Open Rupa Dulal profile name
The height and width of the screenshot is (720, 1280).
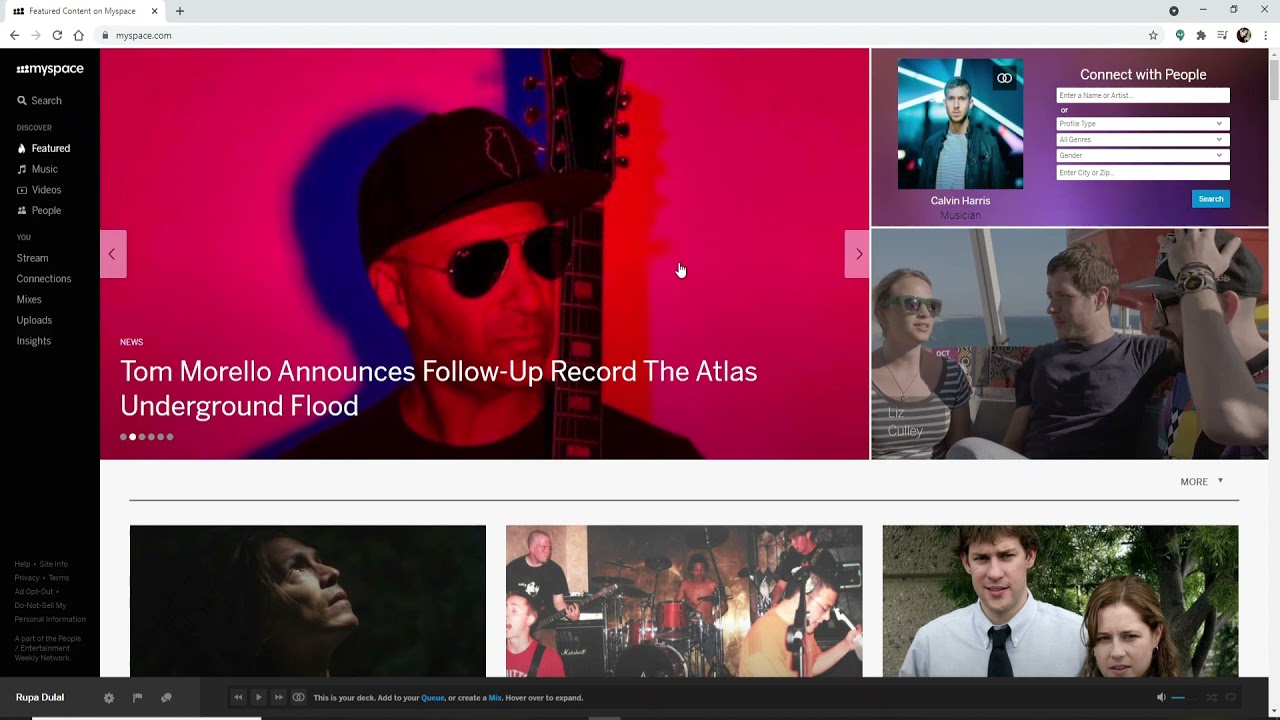(x=40, y=698)
